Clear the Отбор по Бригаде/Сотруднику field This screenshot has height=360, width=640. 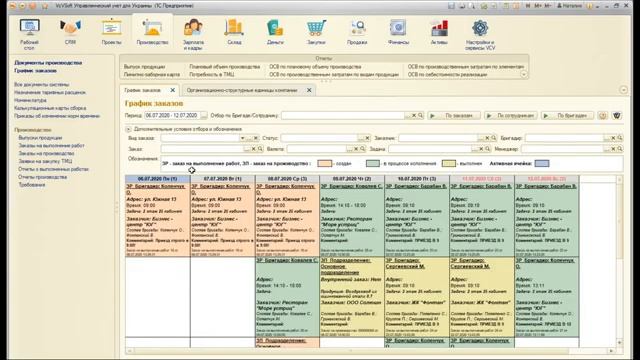[x=413, y=116]
